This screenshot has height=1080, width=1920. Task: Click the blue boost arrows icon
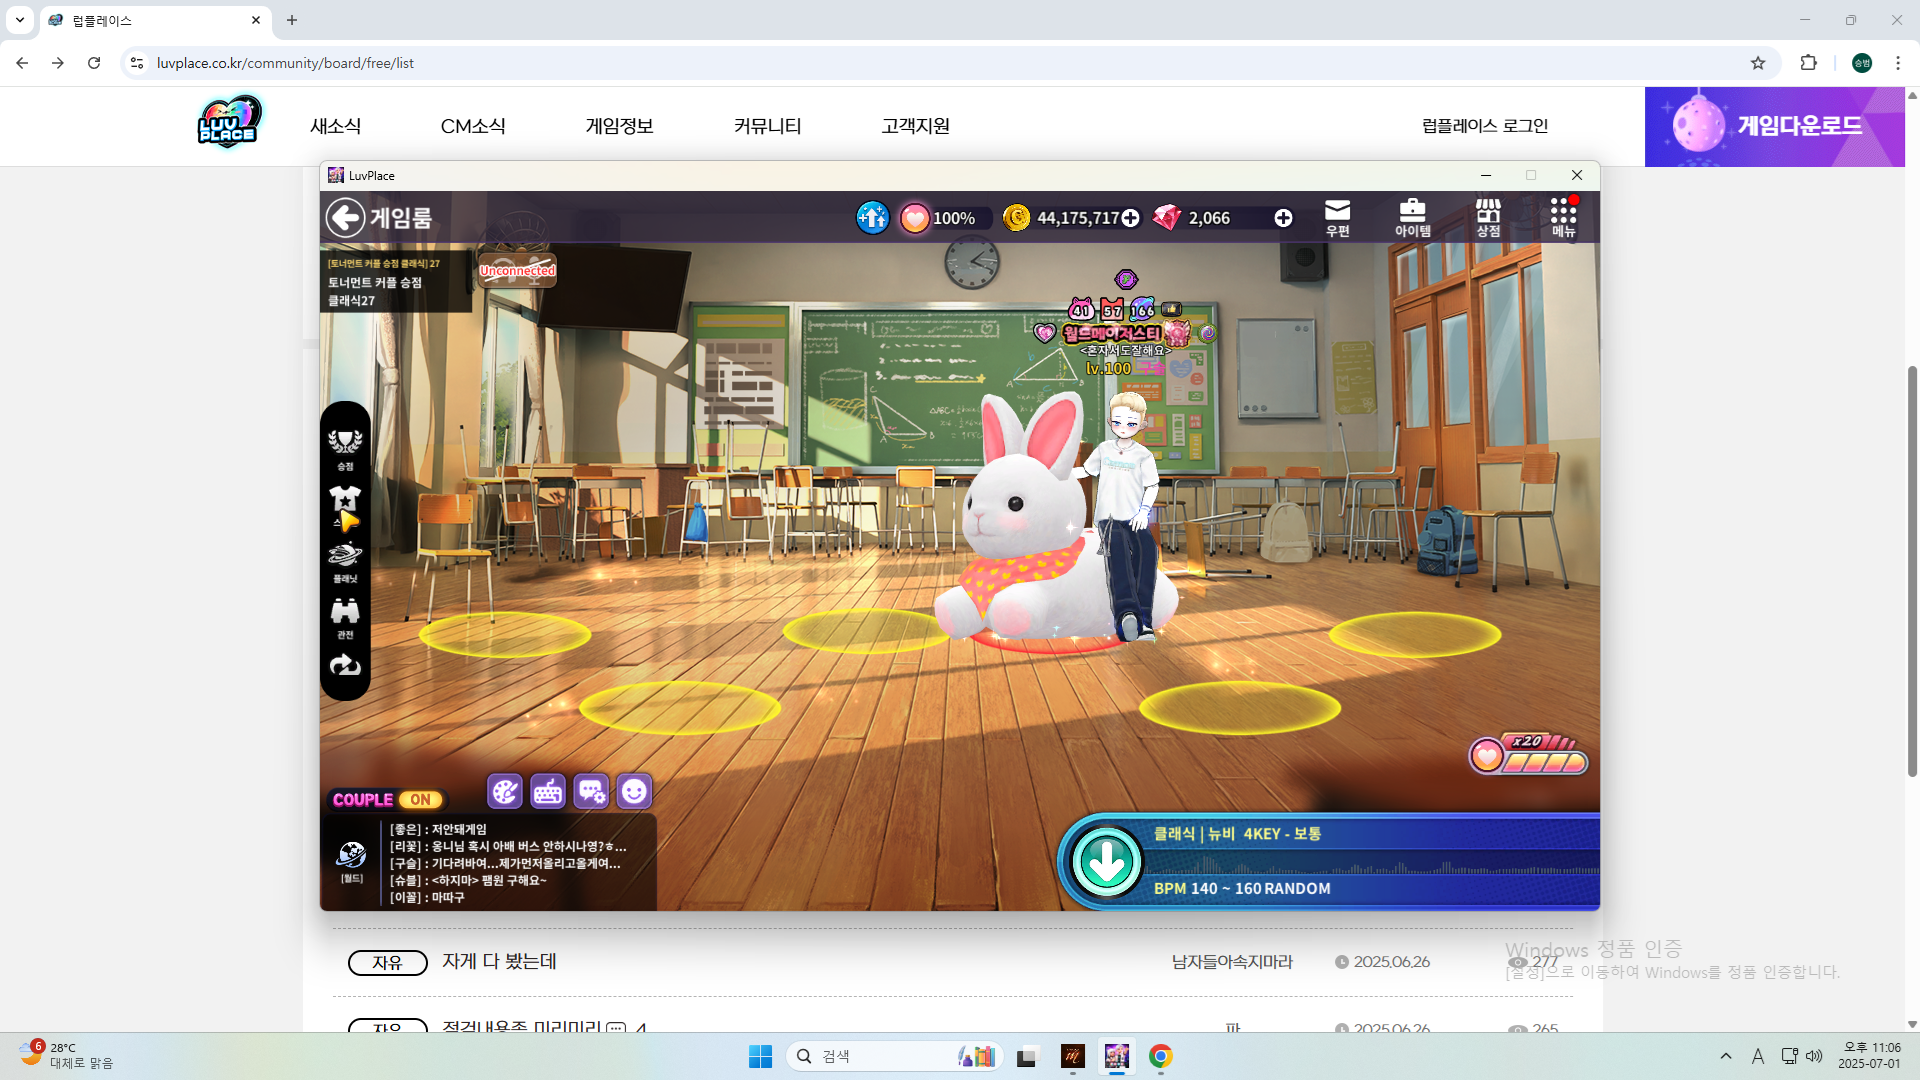pos(872,217)
